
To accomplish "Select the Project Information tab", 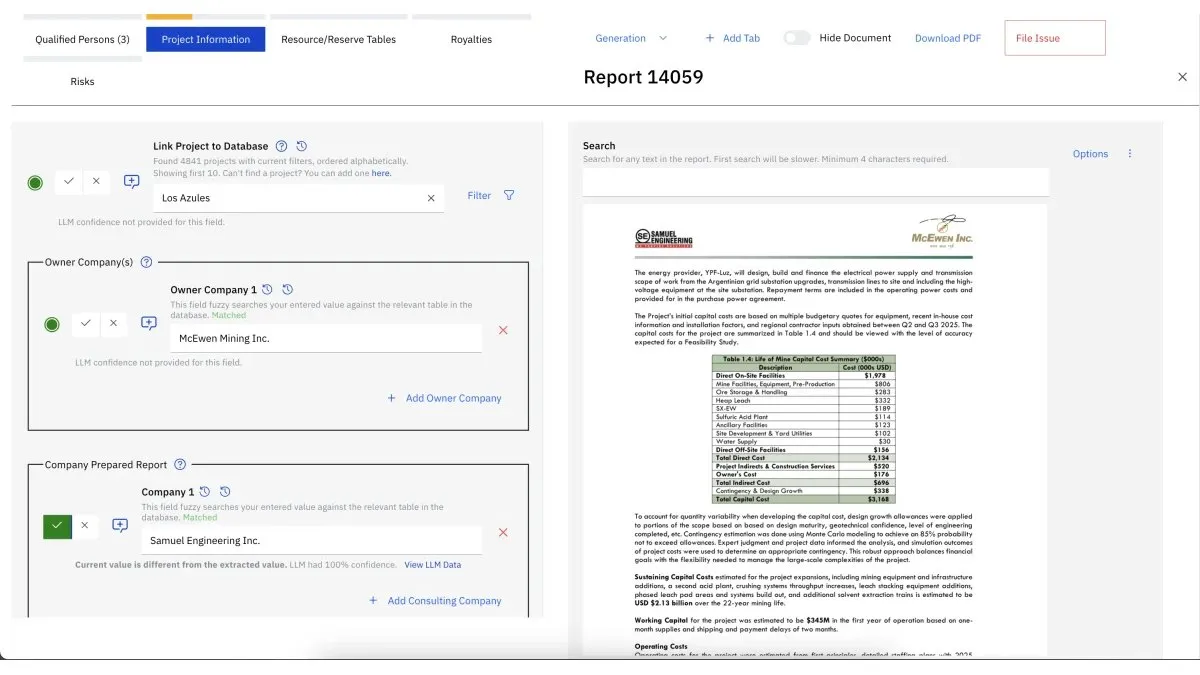I will pos(205,40).
